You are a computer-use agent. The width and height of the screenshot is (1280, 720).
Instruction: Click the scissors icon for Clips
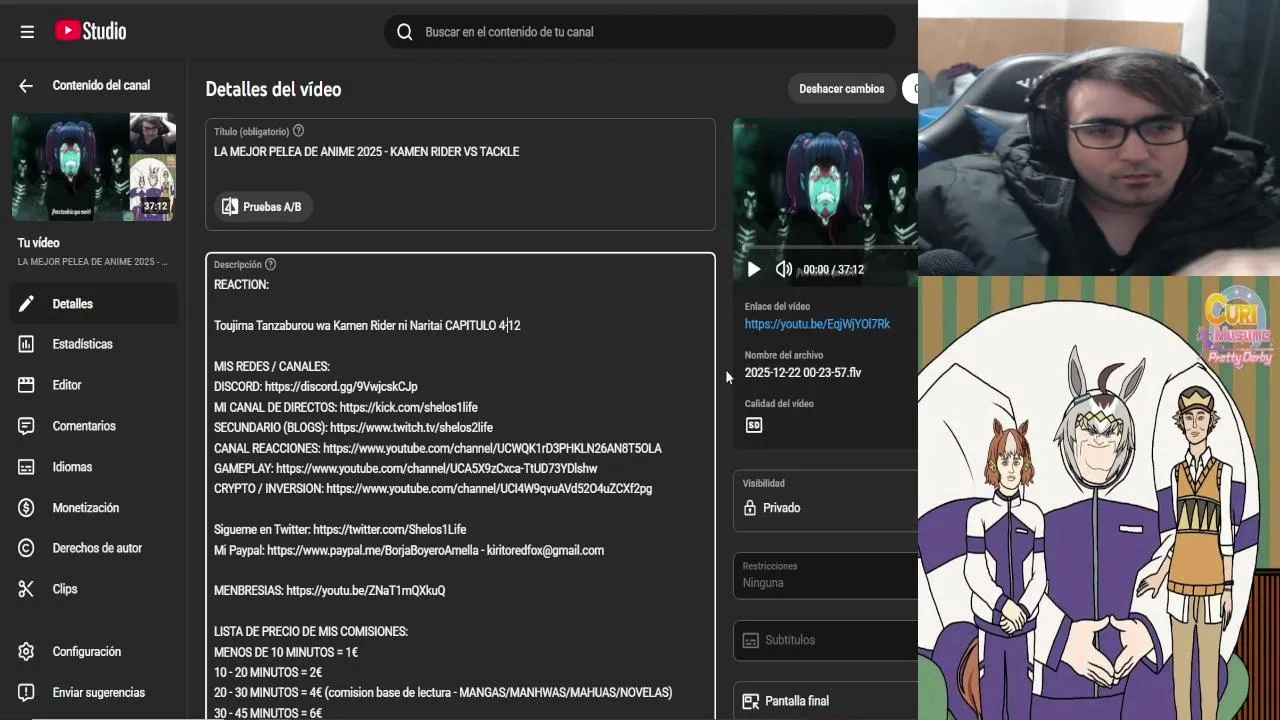(27, 589)
